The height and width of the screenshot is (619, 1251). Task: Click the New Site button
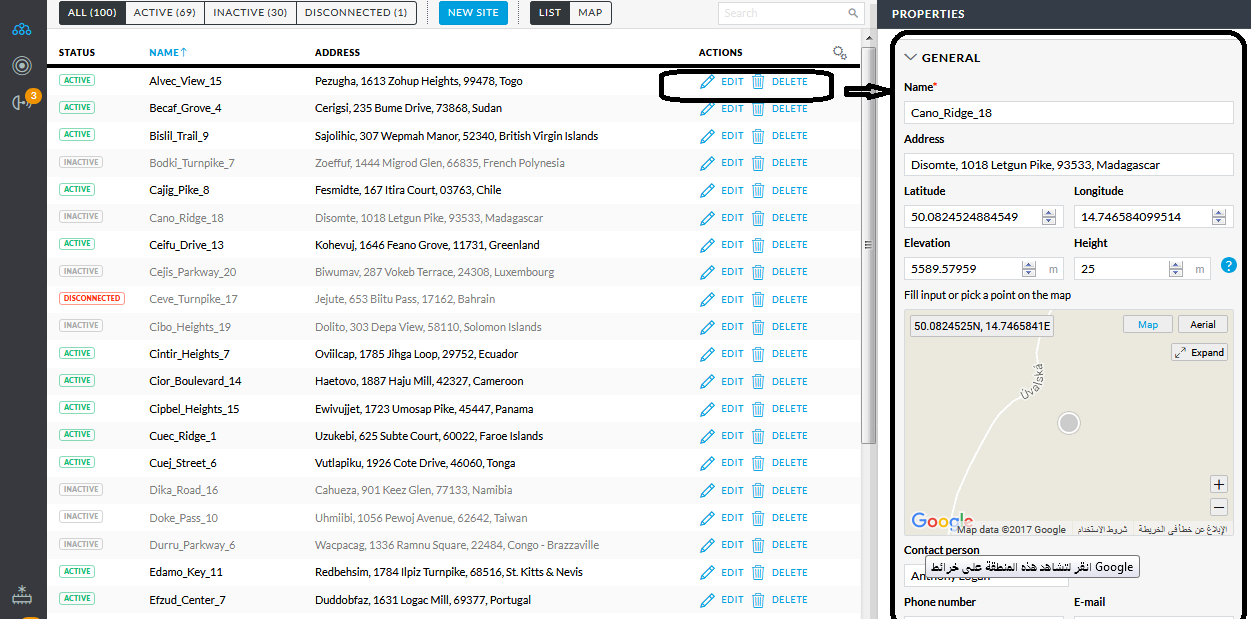click(474, 13)
